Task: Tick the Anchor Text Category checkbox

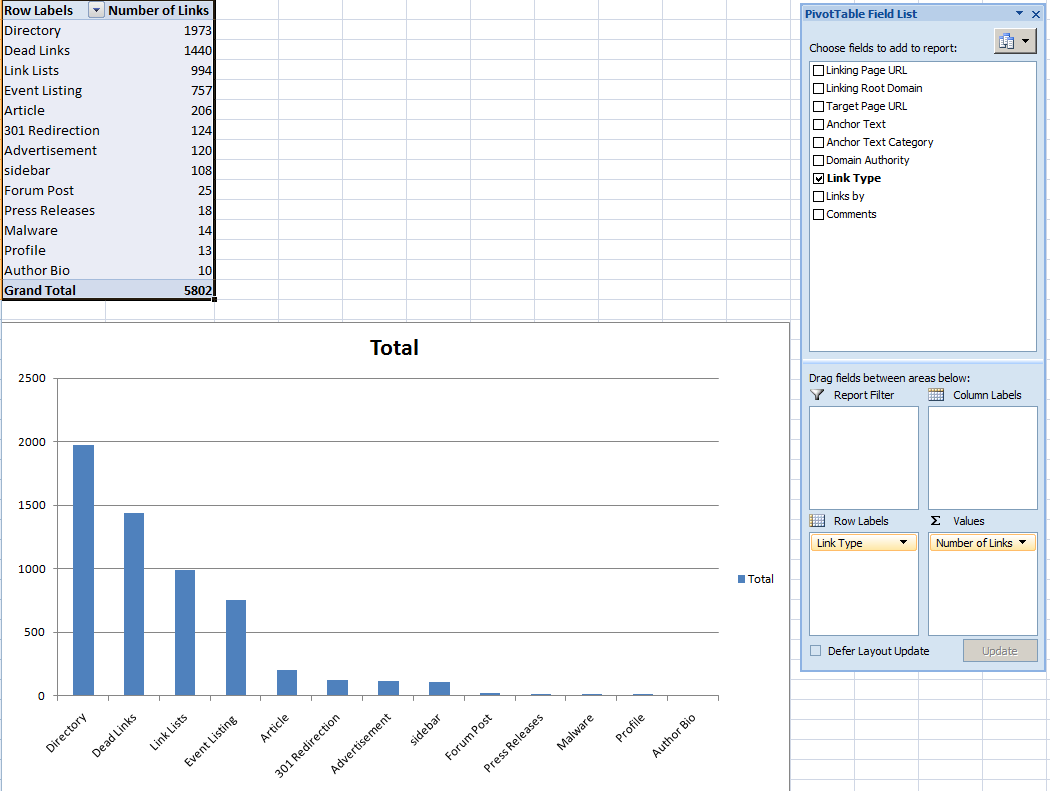Action: [x=819, y=142]
